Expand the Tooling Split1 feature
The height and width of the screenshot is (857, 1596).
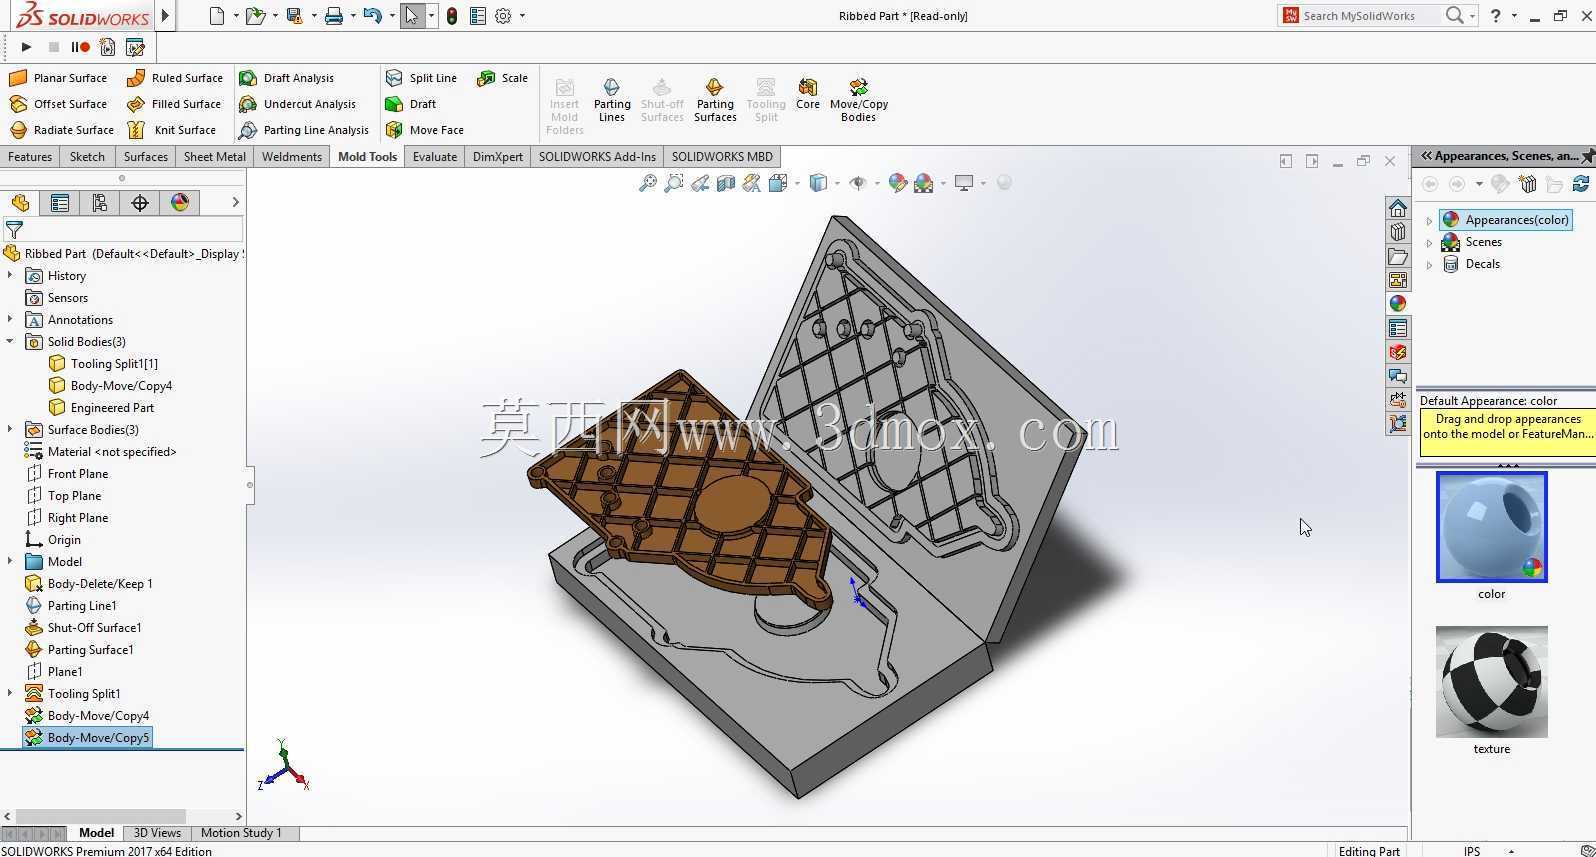(x=10, y=694)
